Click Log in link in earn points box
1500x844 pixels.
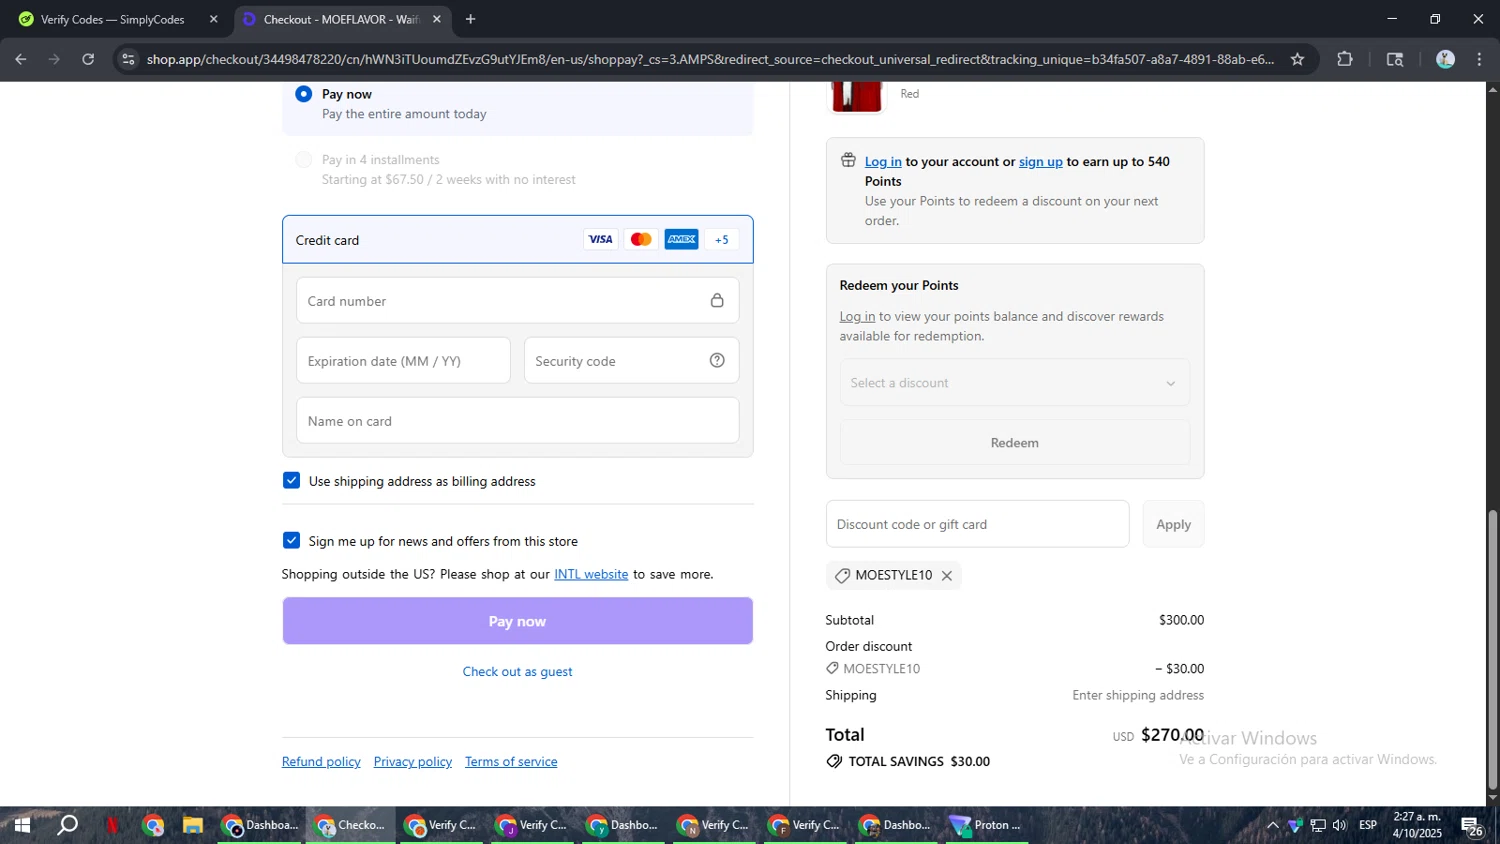click(883, 161)
